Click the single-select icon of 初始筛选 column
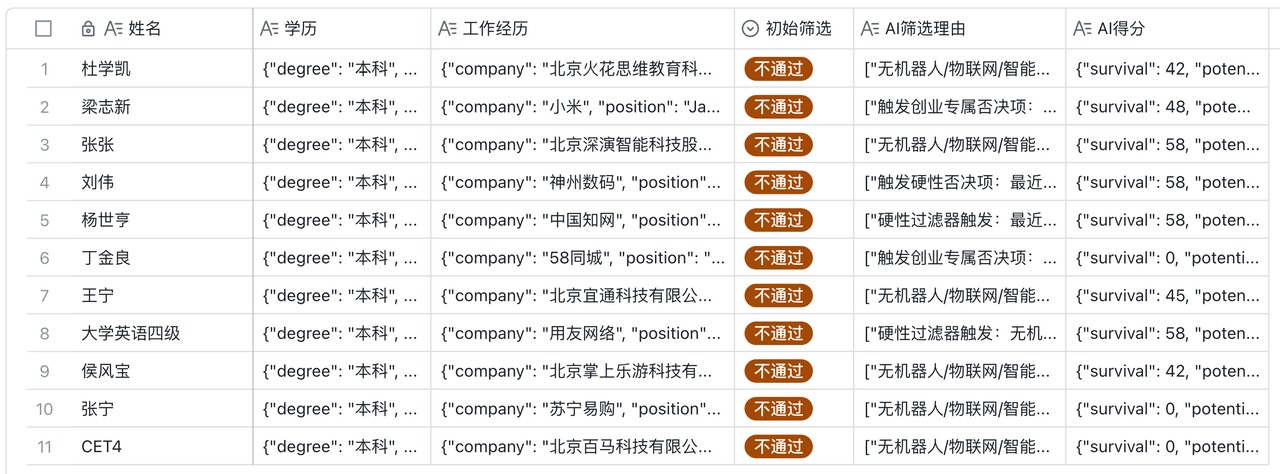This screenshot has width=1280, height=474. pos(750,29)
